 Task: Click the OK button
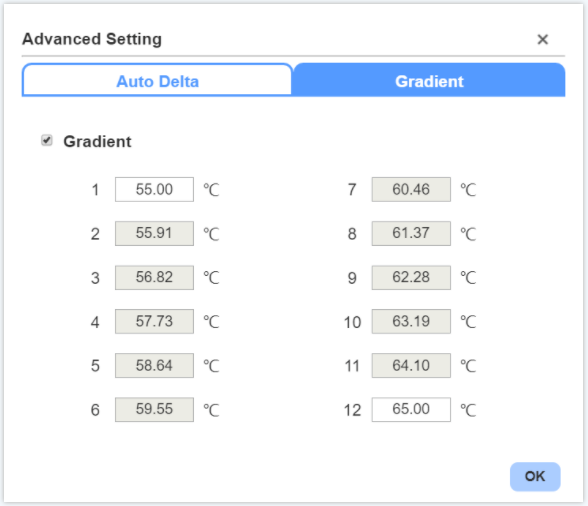(x=535, y=476)
